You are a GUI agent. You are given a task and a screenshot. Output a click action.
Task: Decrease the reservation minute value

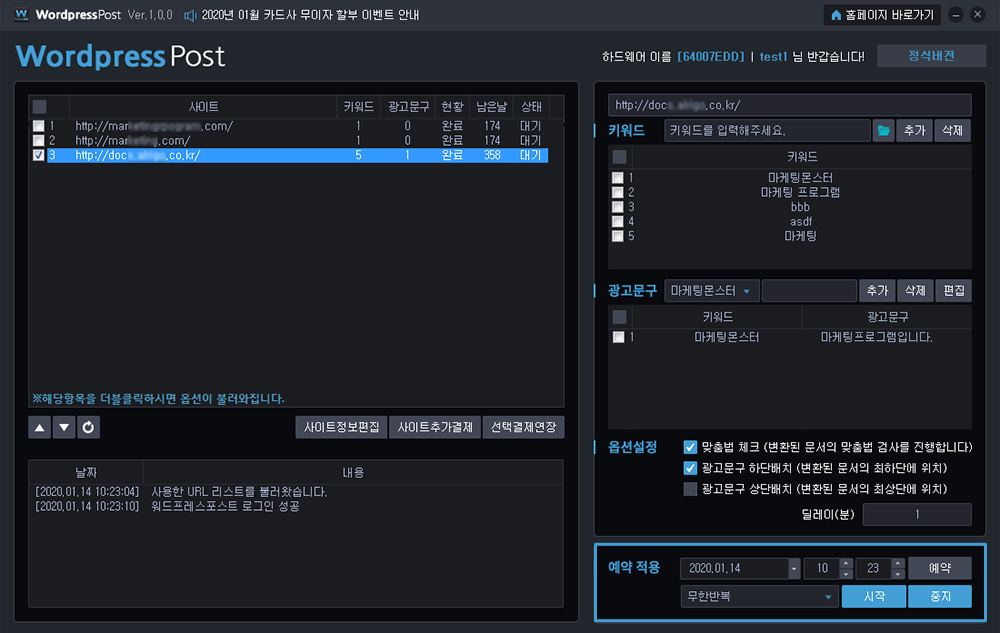898,574
